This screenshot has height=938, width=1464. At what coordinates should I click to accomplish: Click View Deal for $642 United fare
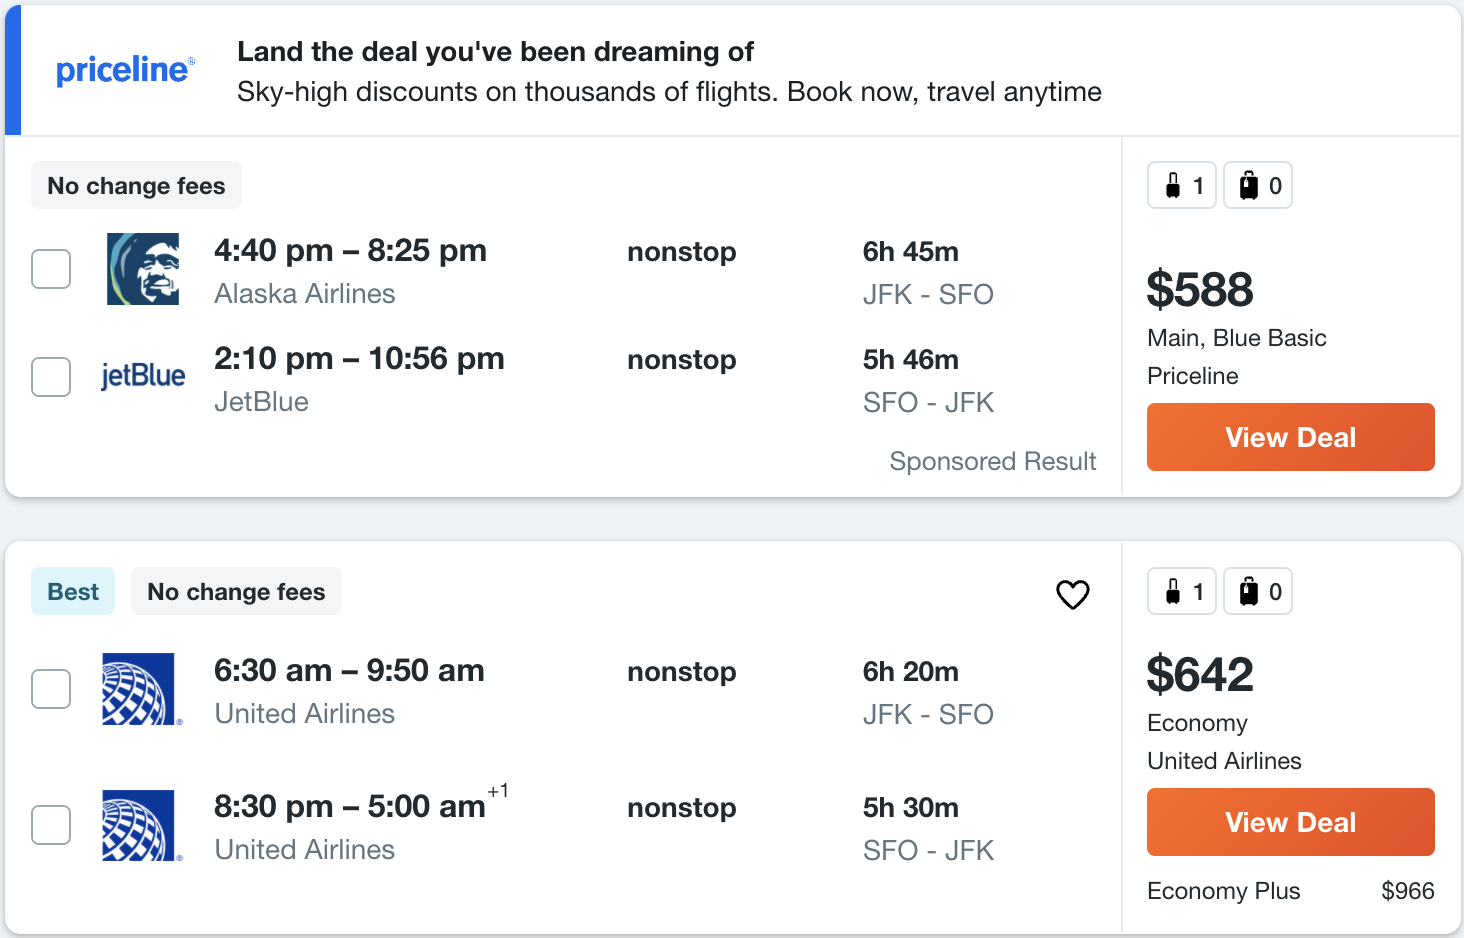1290,822
